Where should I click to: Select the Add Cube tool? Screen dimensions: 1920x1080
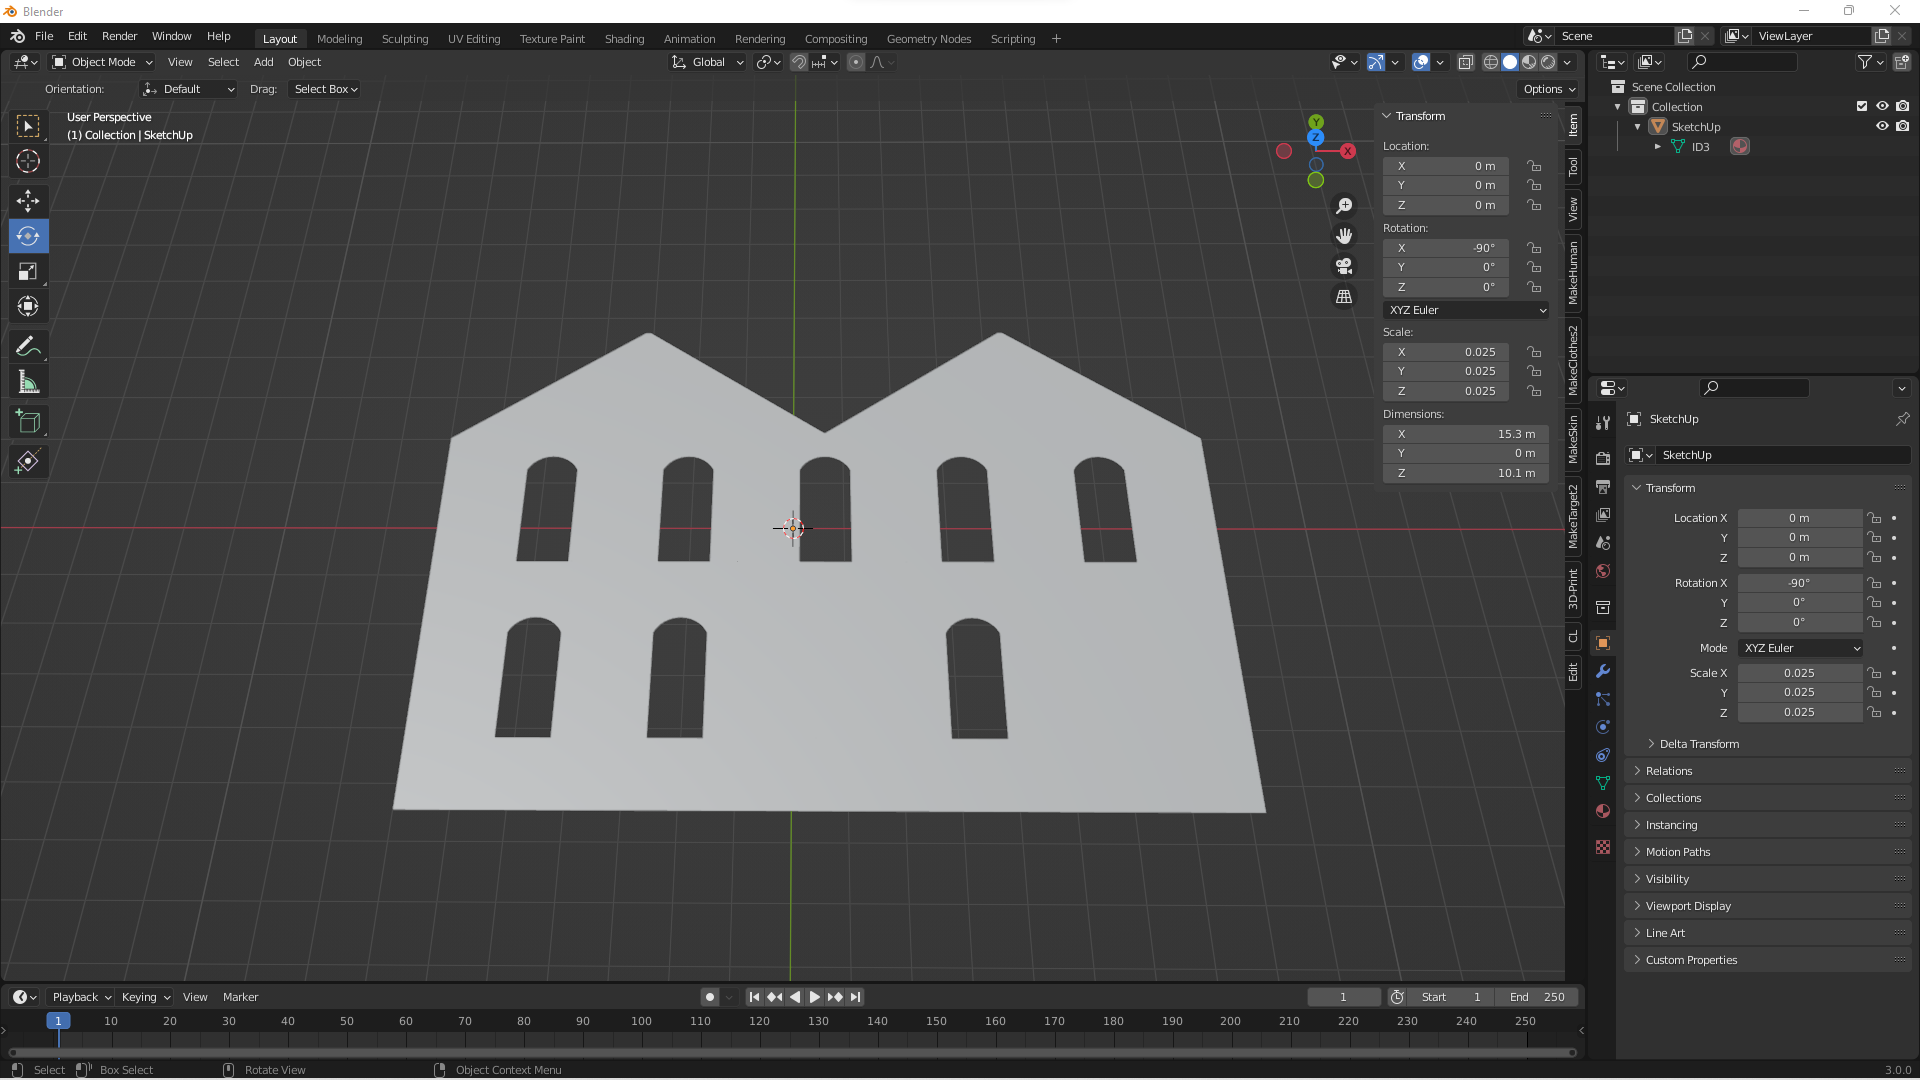tap(28, 422)
